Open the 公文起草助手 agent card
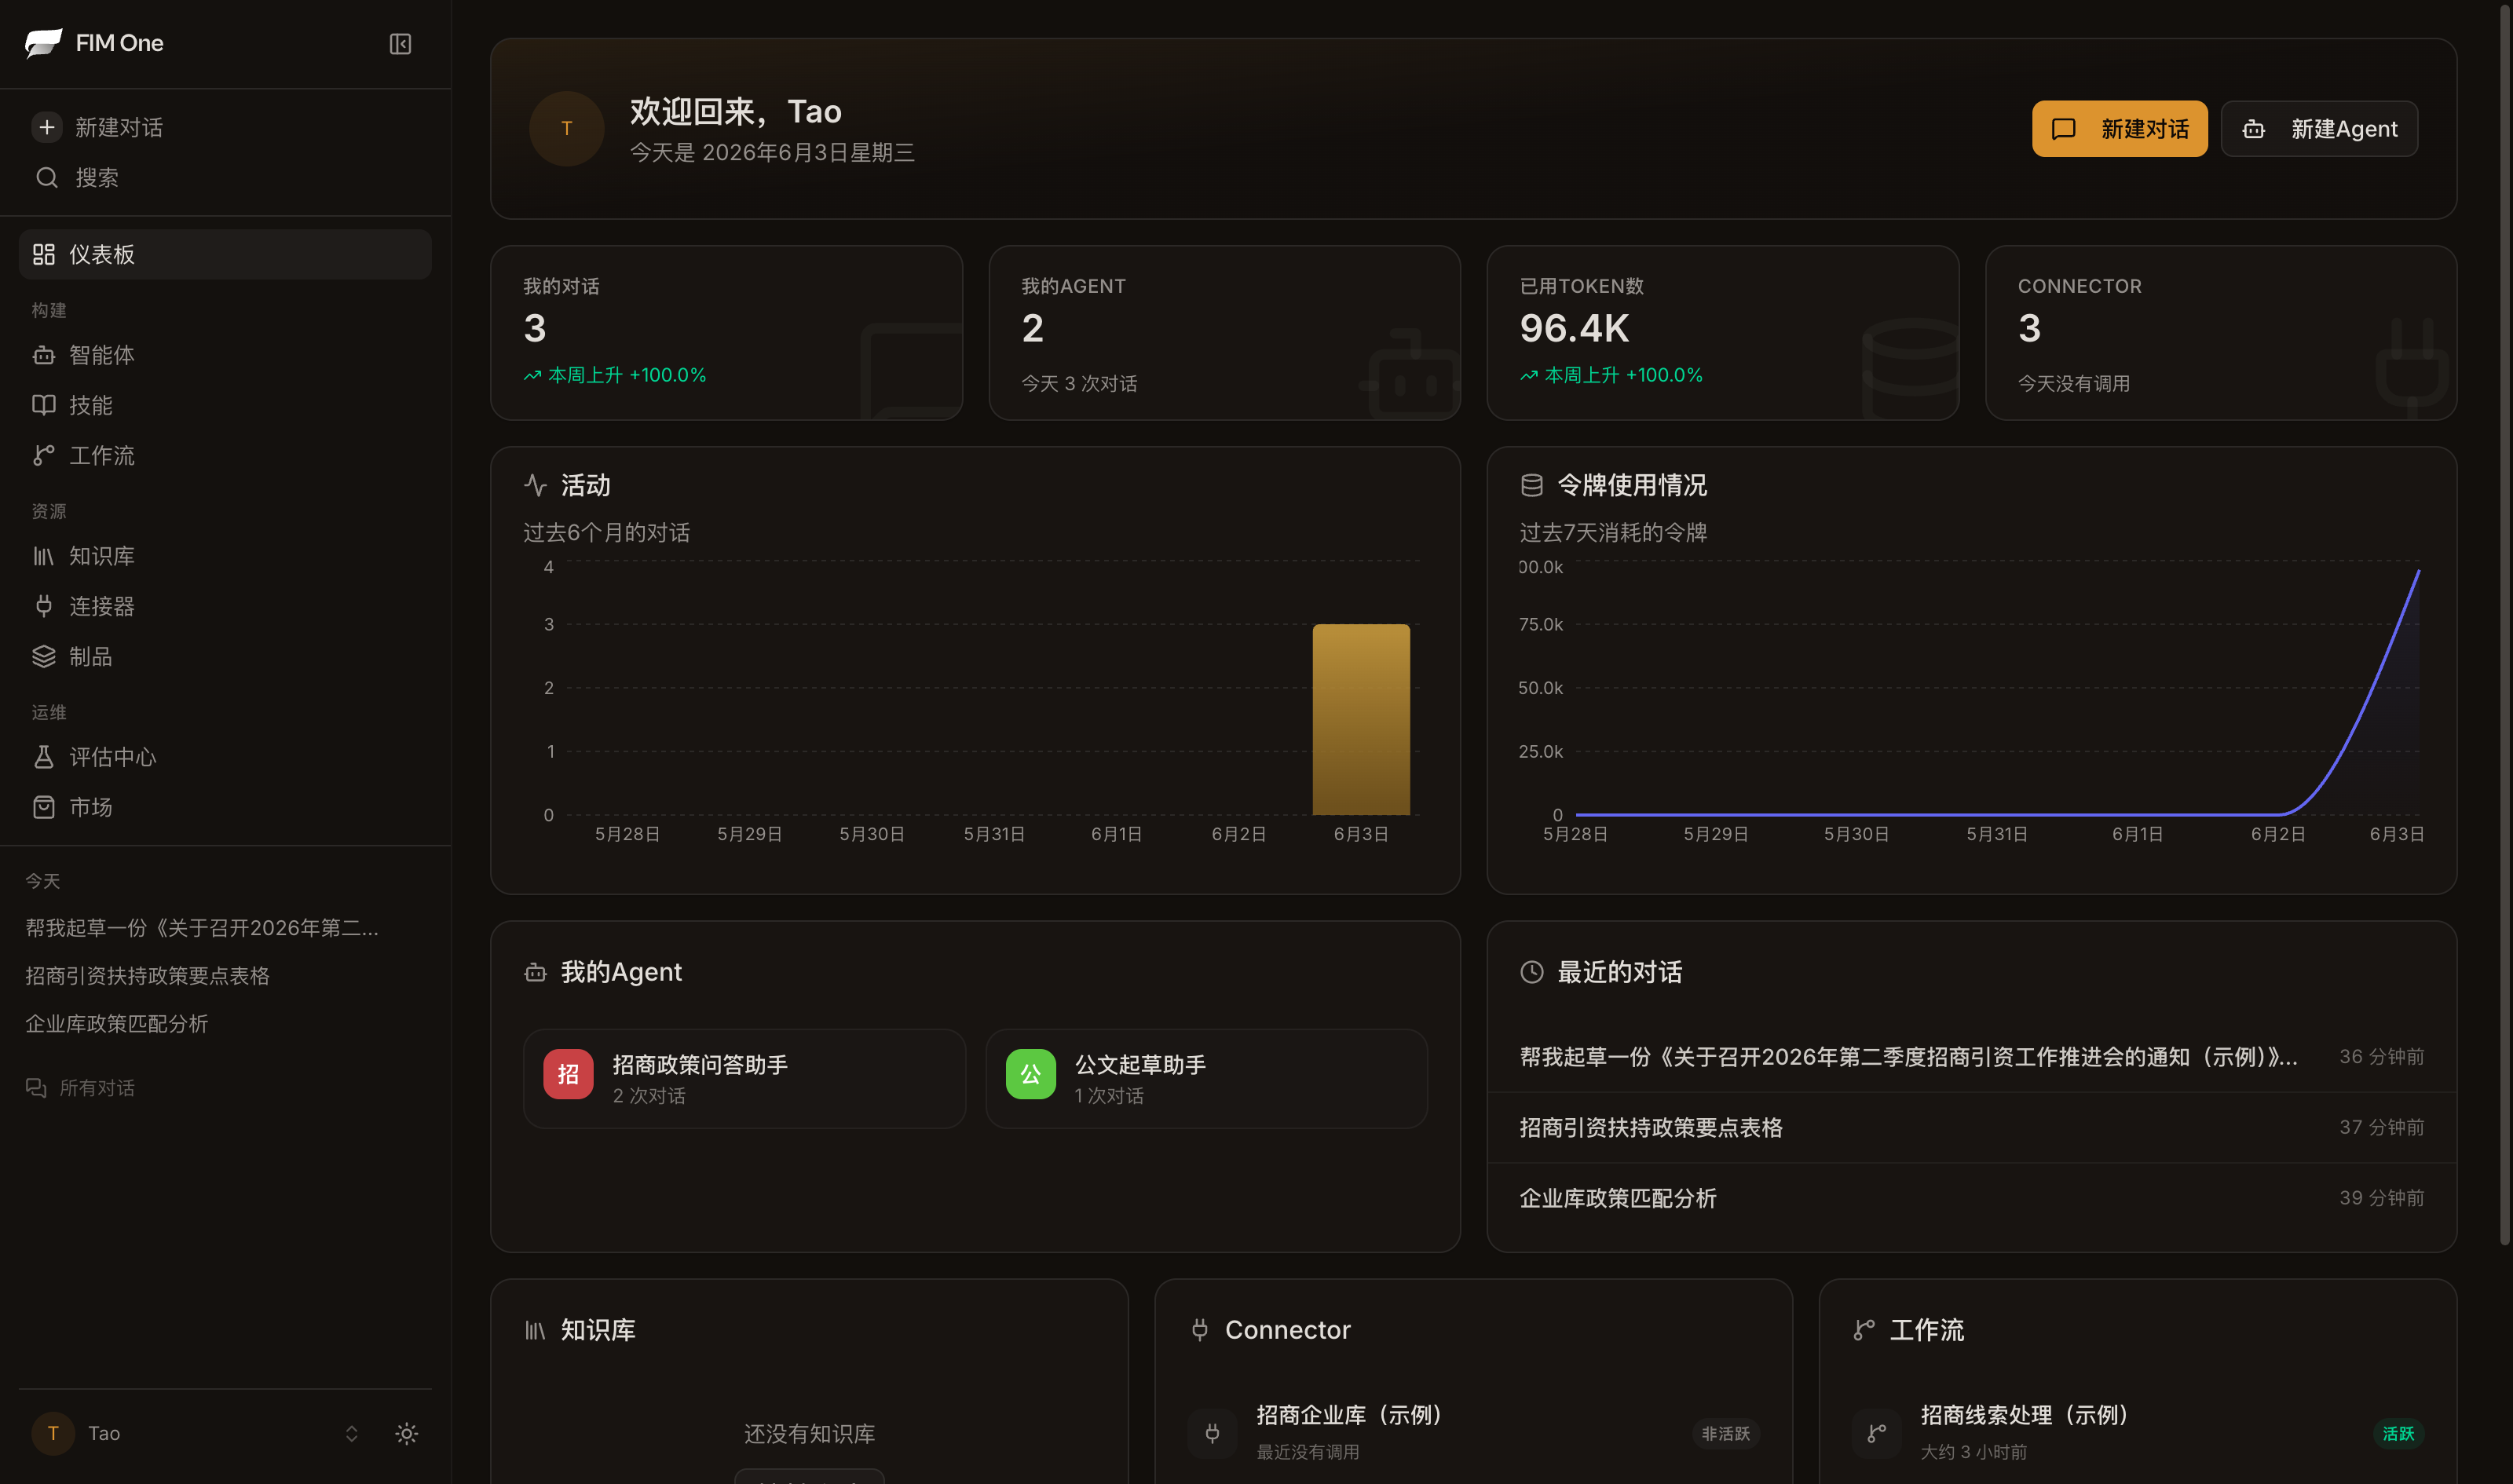The width and height of the screenshot is (2513, 1484). click(1206, 1078)
